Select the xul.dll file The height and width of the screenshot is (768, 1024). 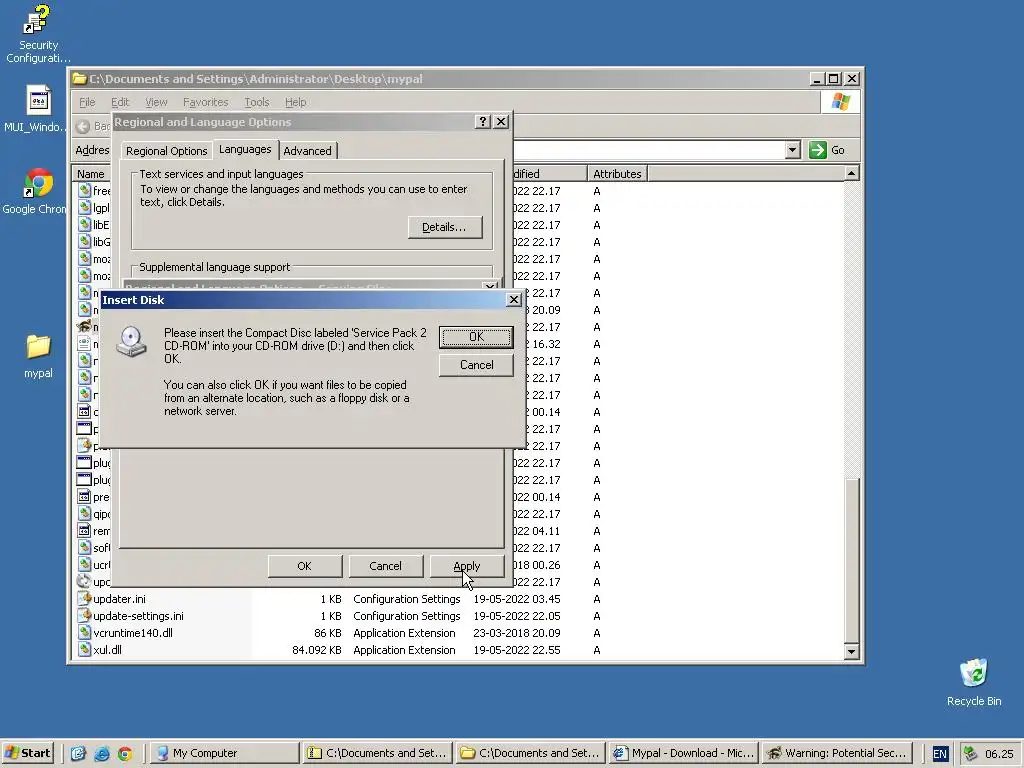click(x=107, y=650)
